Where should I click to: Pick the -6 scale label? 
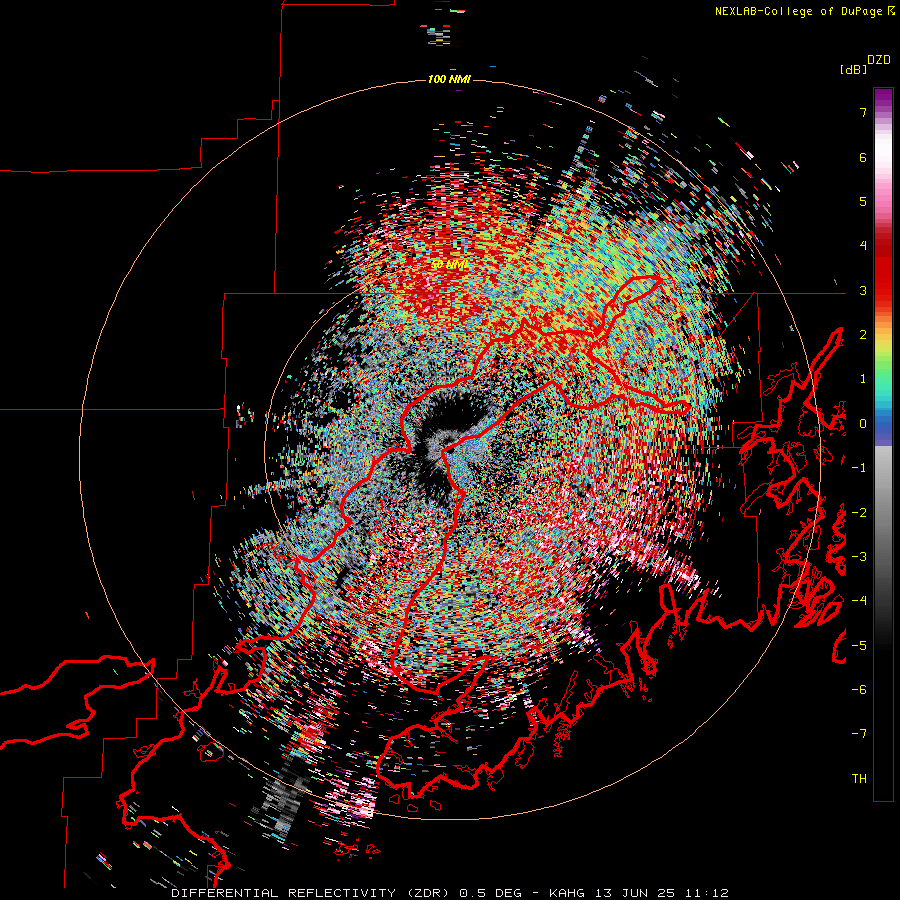coord(859,690)
